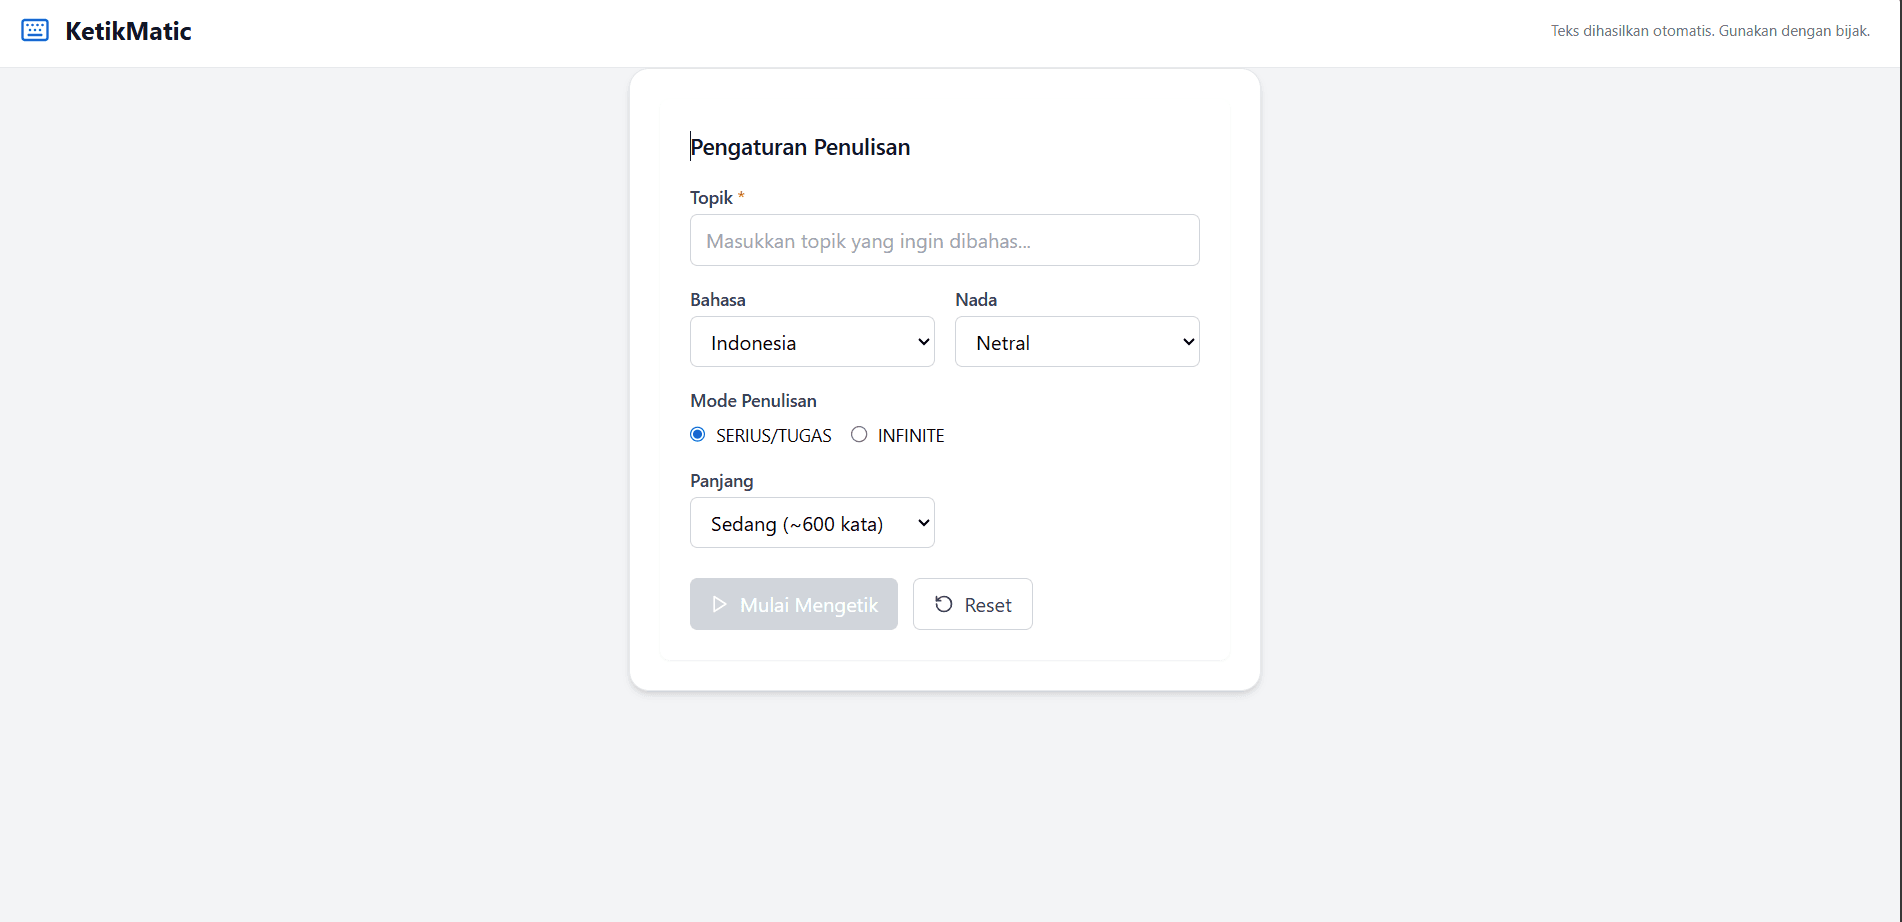The image size is (1902, 922).
Task: Click the SERIUS/TUGAS label text
Action: click(x=774, y=436)
